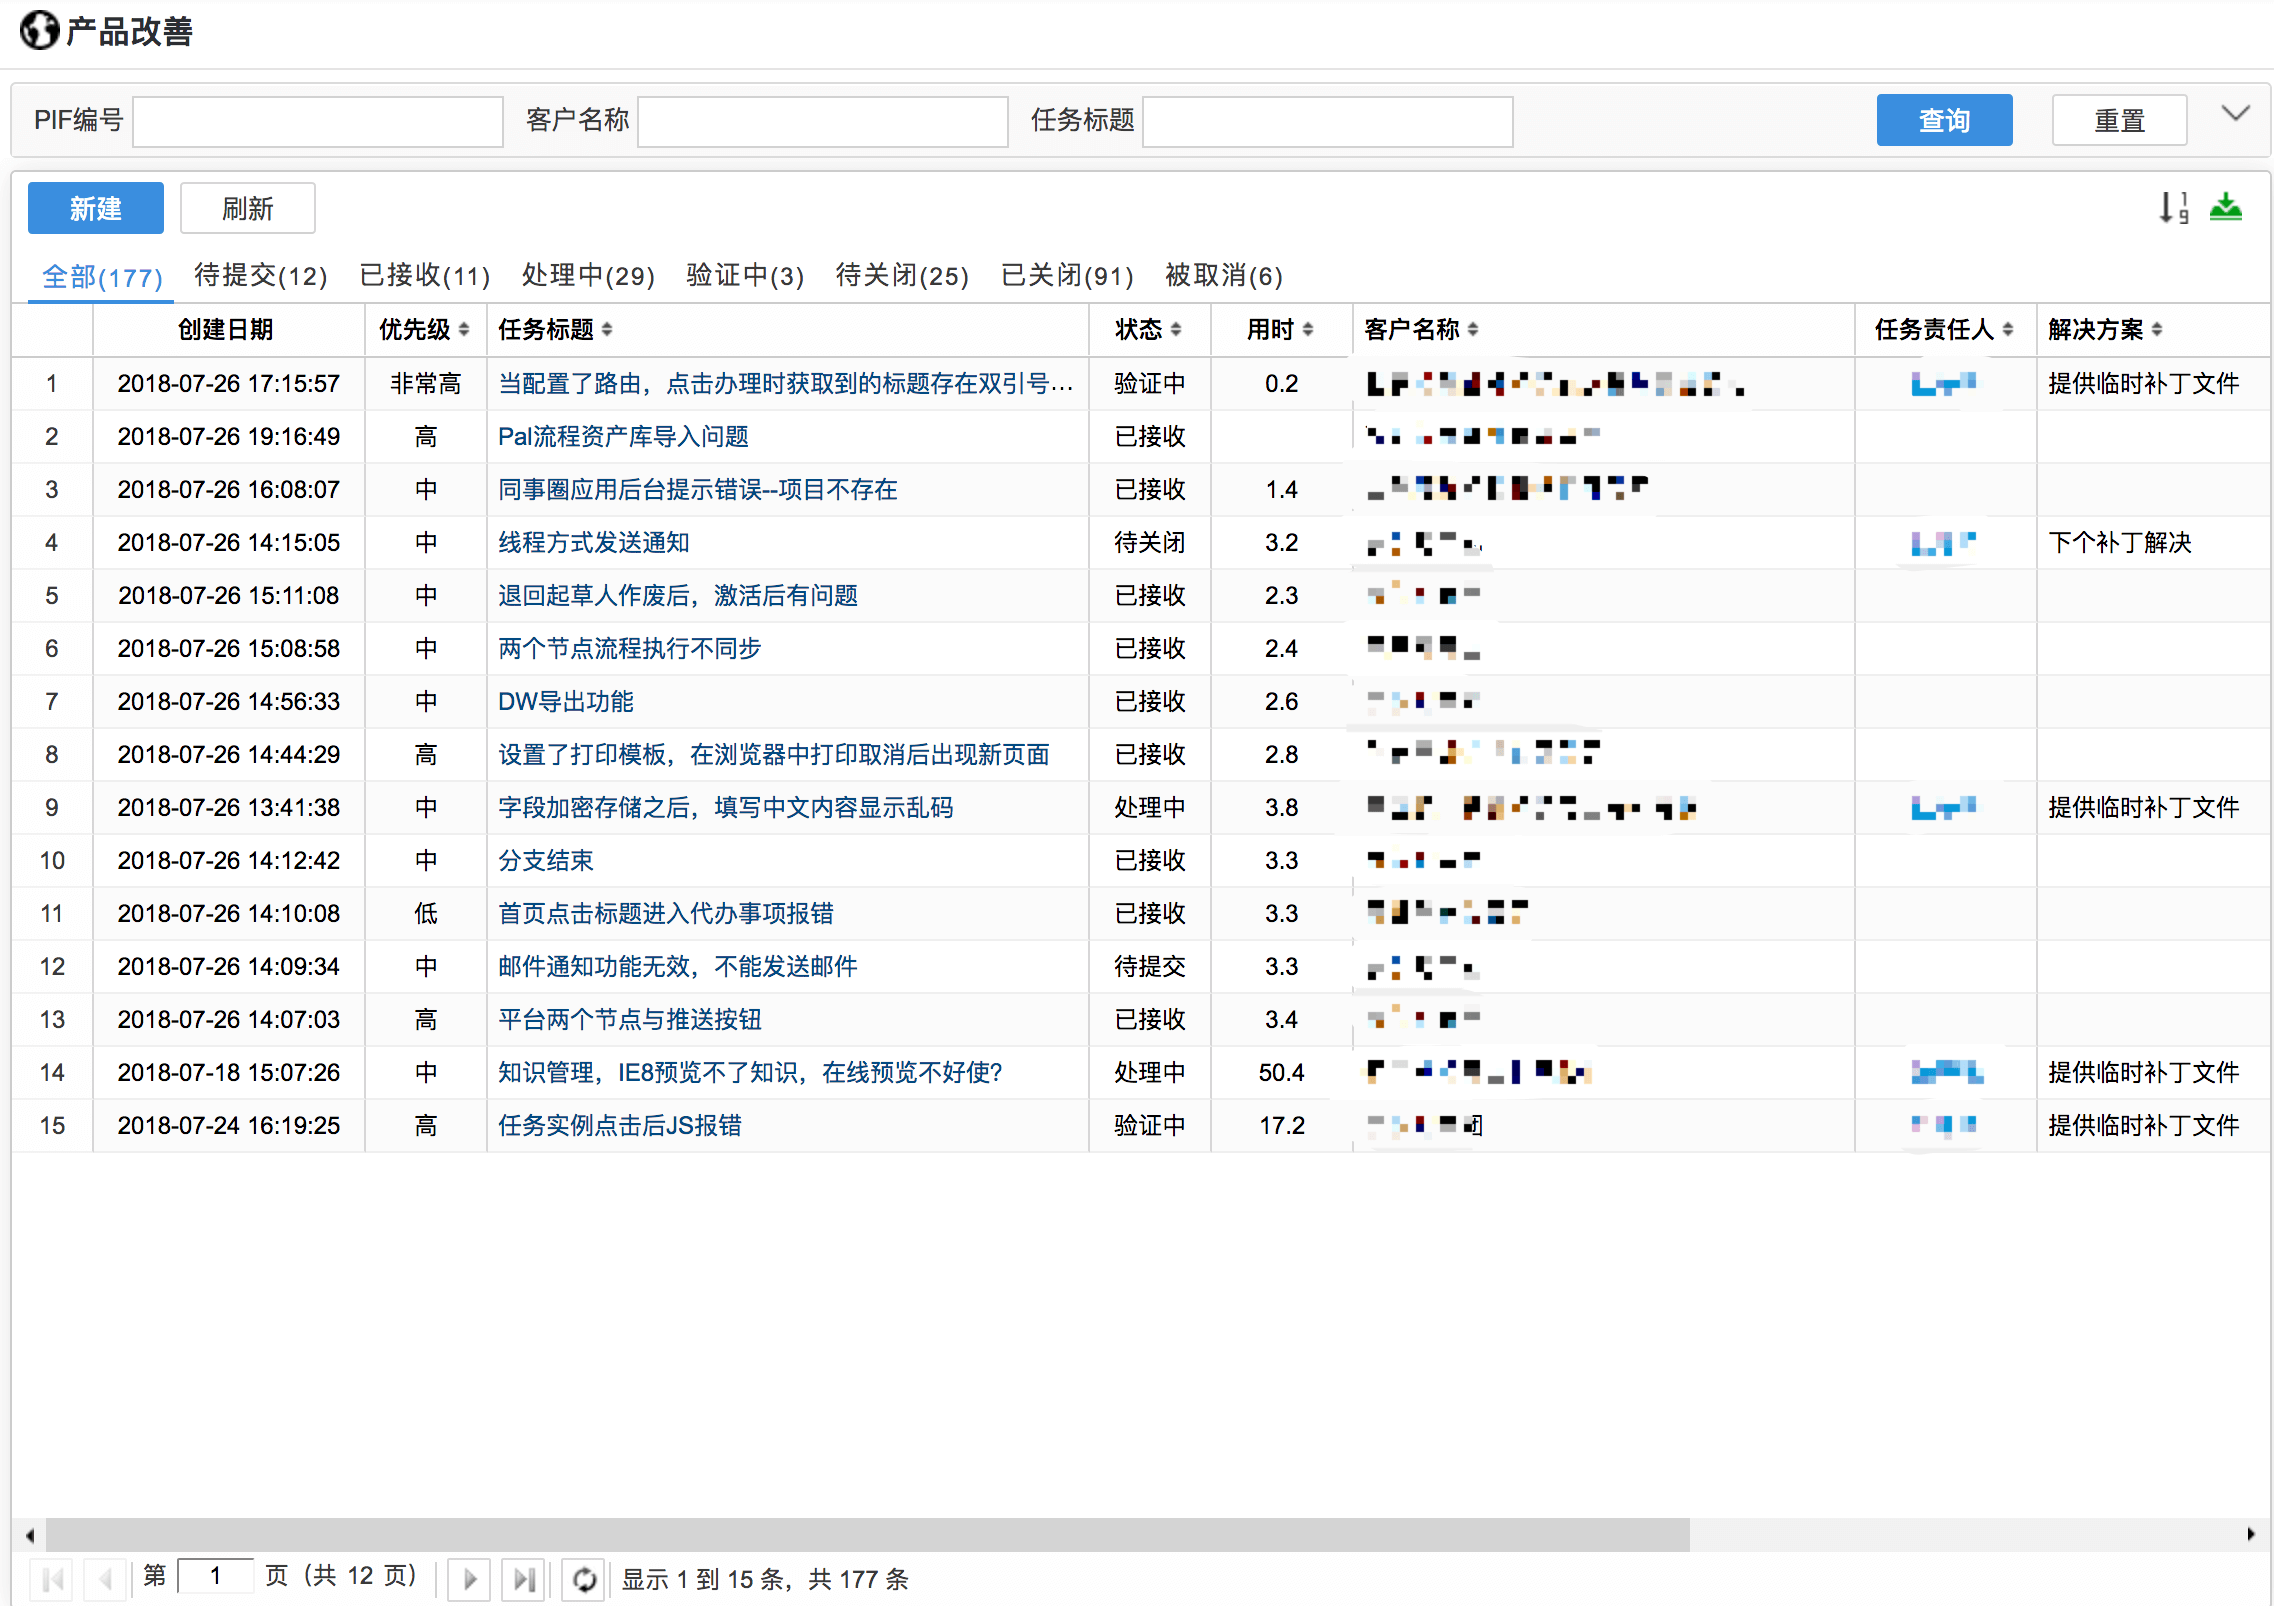The width and height of the screenshot is (2274, 1606).
Task: Click the green export download icon
Action: tap(2225, 208)
